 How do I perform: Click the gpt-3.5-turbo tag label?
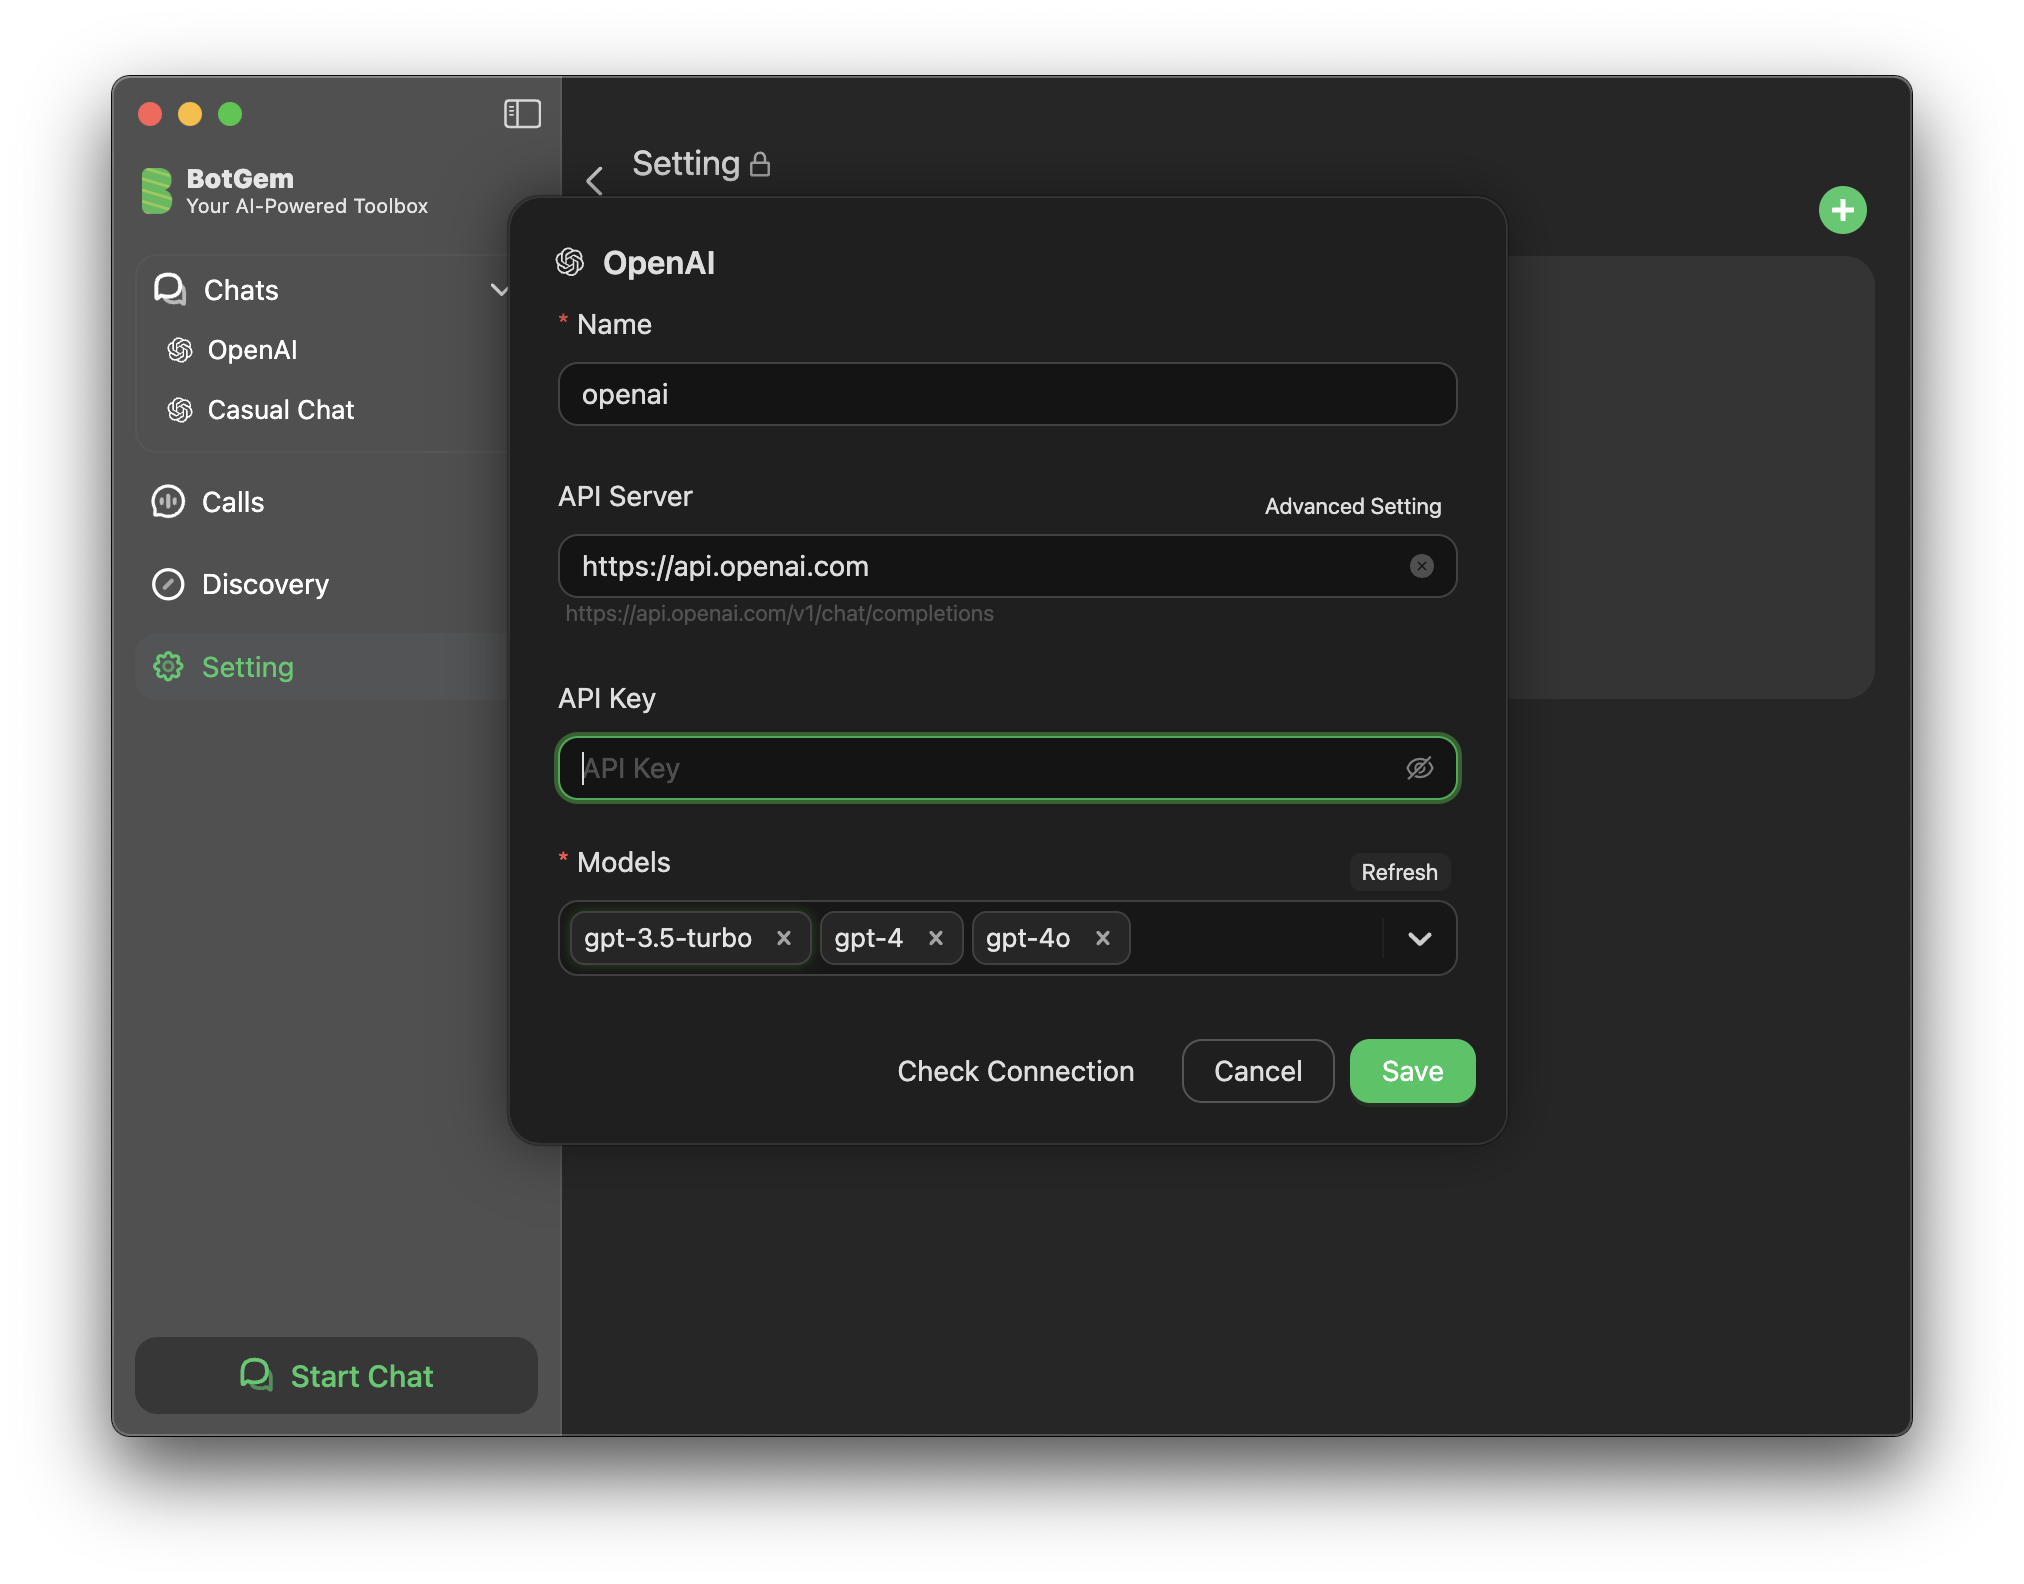[x=668, y=938]
